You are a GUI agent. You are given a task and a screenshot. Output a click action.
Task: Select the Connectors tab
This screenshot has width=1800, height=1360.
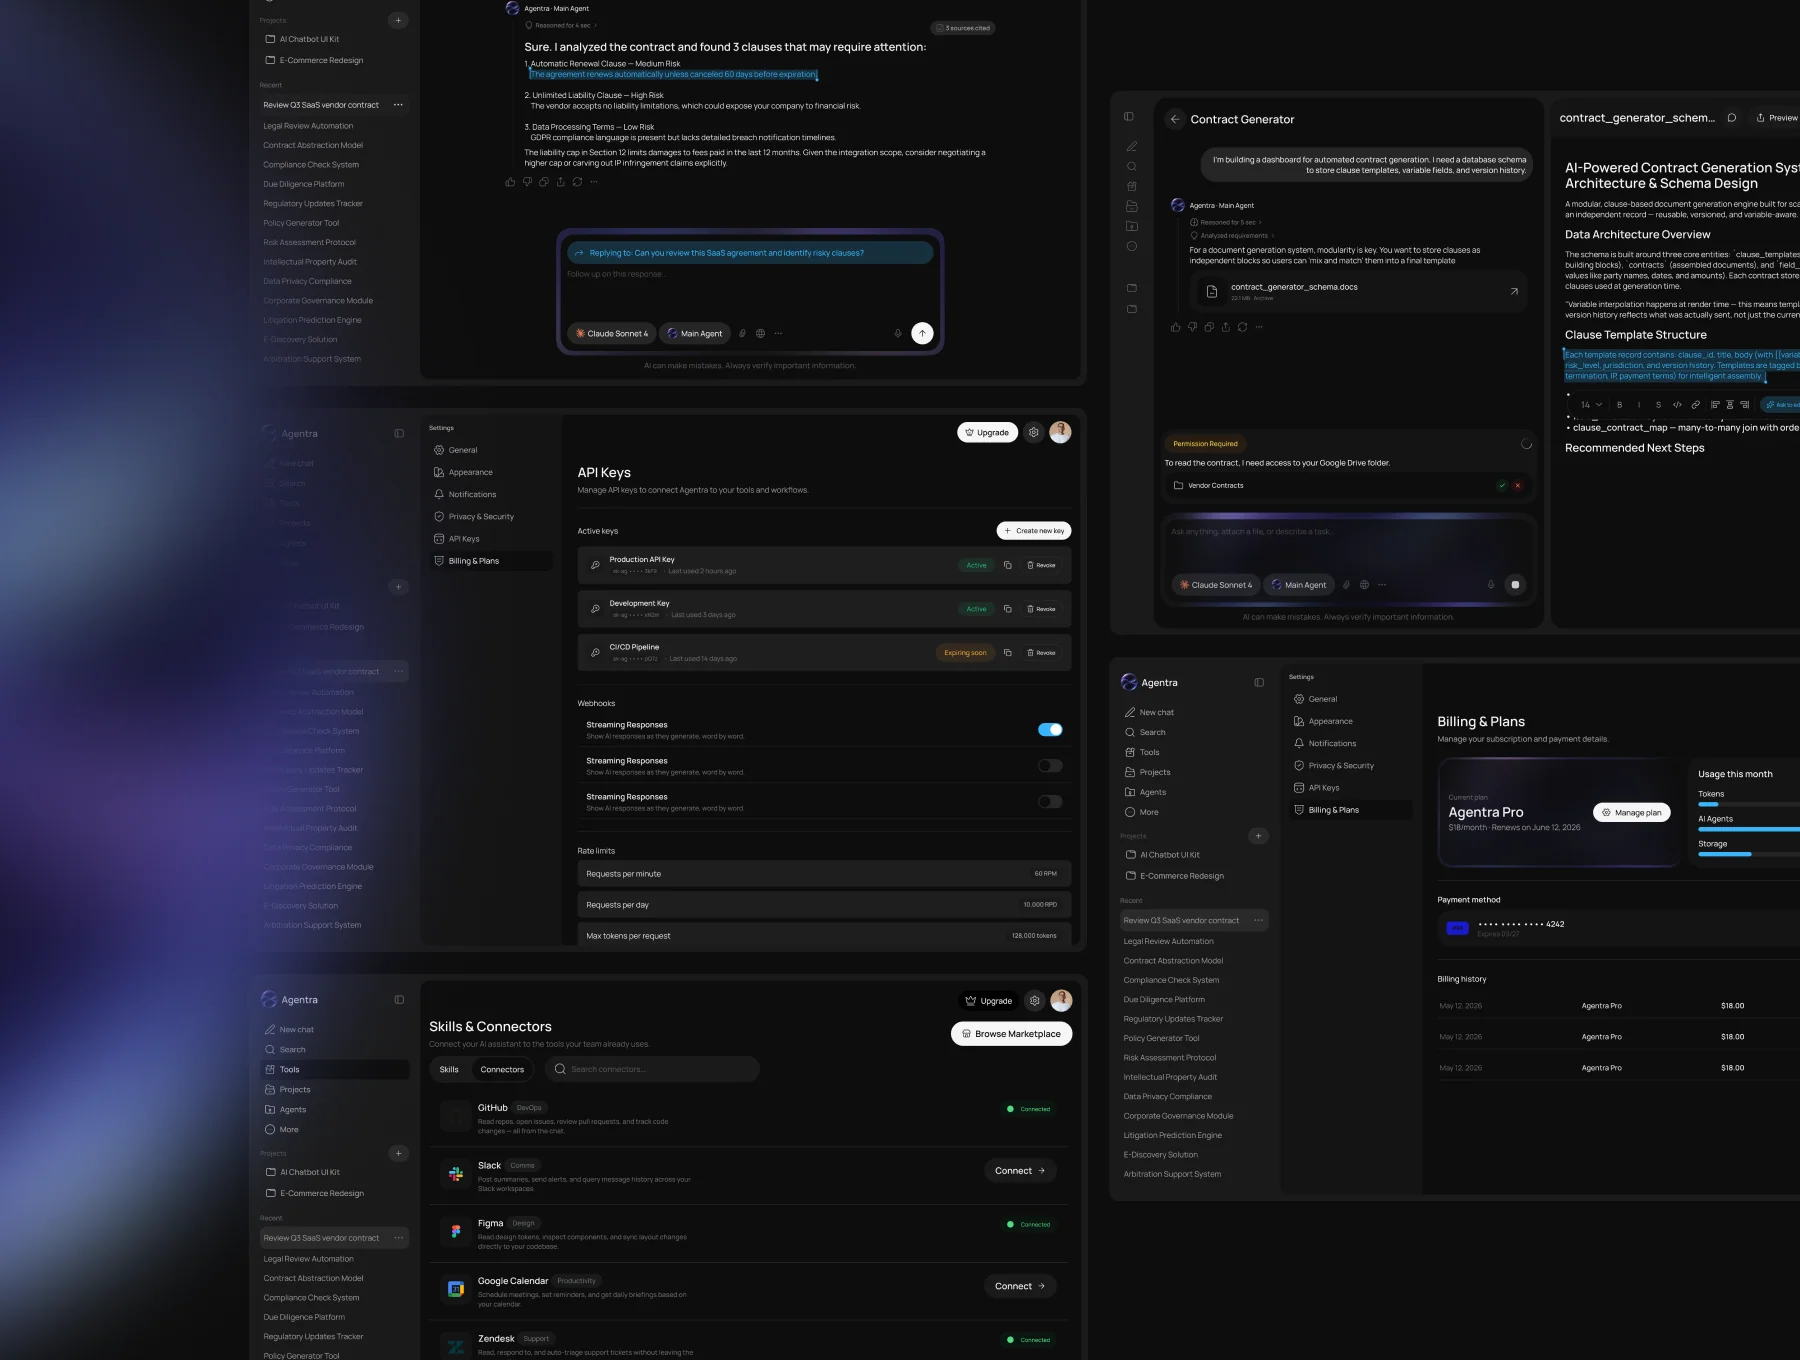pos(502,1069)
